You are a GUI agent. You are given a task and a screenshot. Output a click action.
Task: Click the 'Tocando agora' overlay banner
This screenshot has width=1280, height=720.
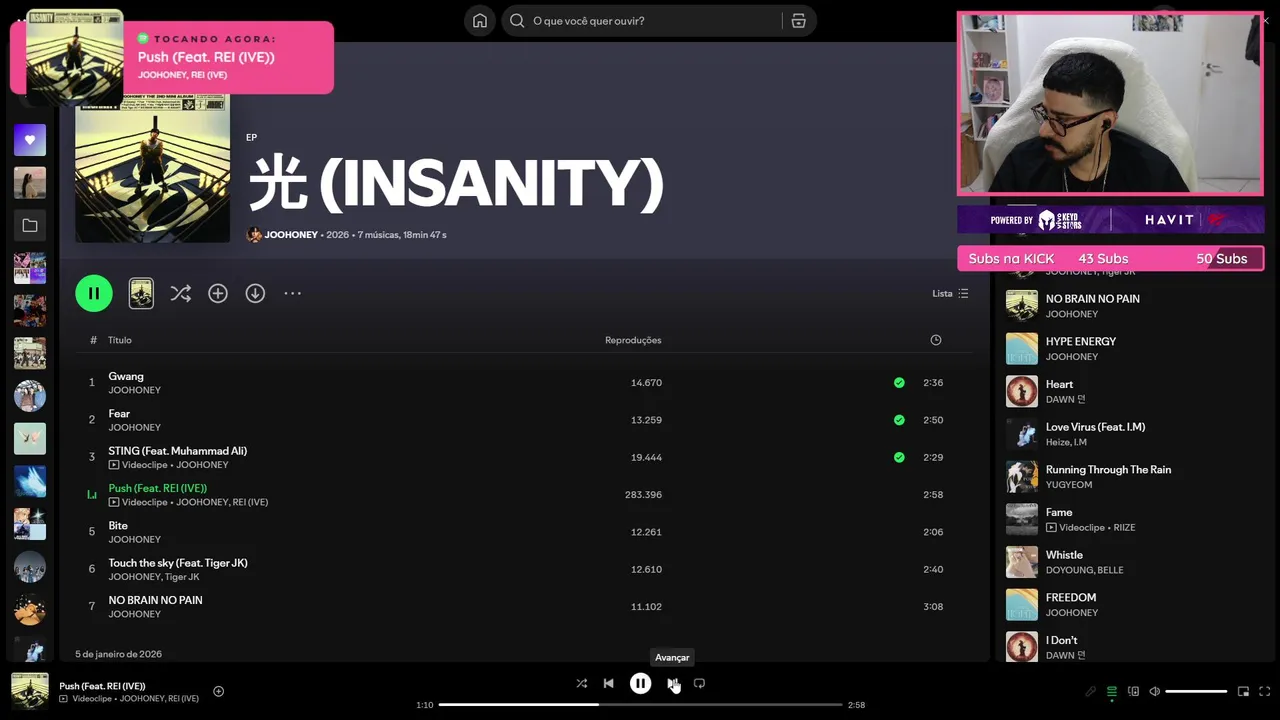172,57
